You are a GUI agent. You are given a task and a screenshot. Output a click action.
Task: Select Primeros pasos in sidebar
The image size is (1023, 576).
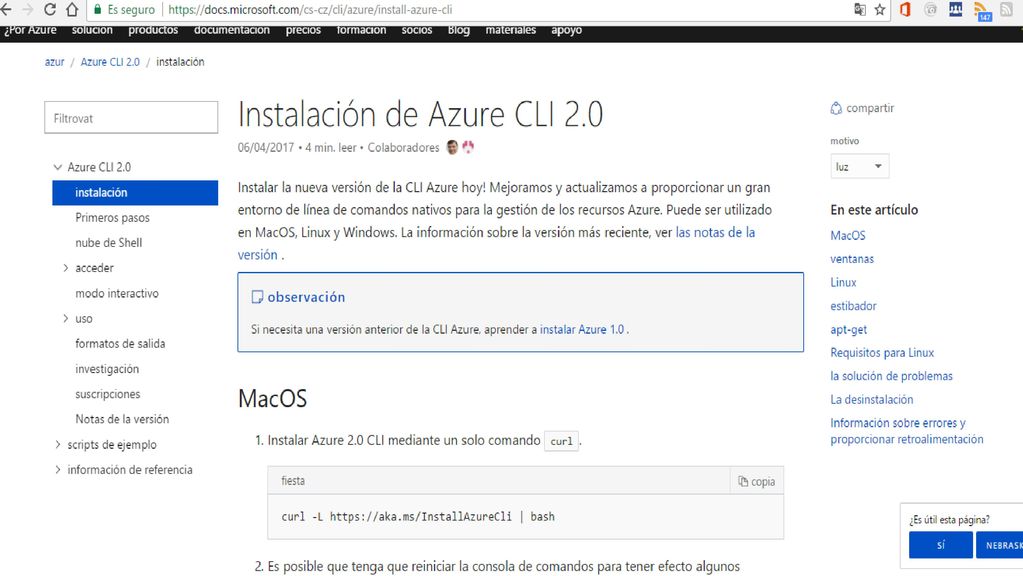click(x=112, y=218)
